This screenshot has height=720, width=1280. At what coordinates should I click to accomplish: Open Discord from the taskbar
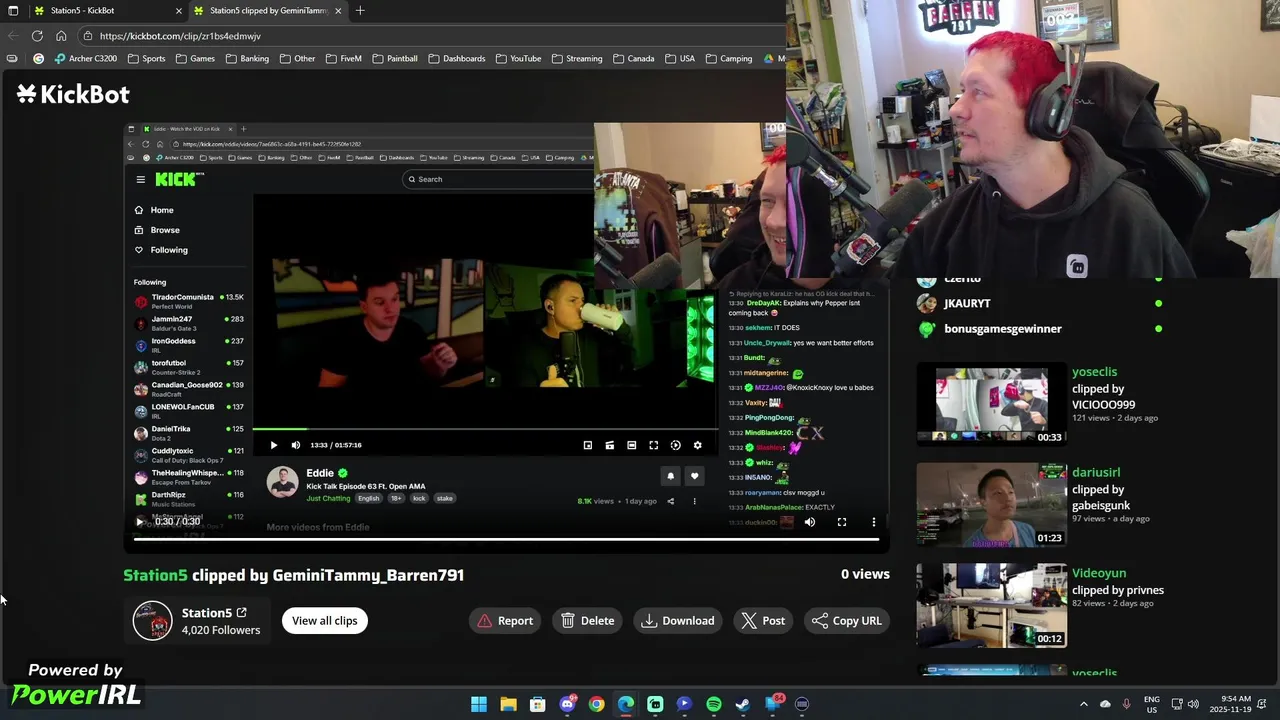pyautogui.click(x=567, y=704)
